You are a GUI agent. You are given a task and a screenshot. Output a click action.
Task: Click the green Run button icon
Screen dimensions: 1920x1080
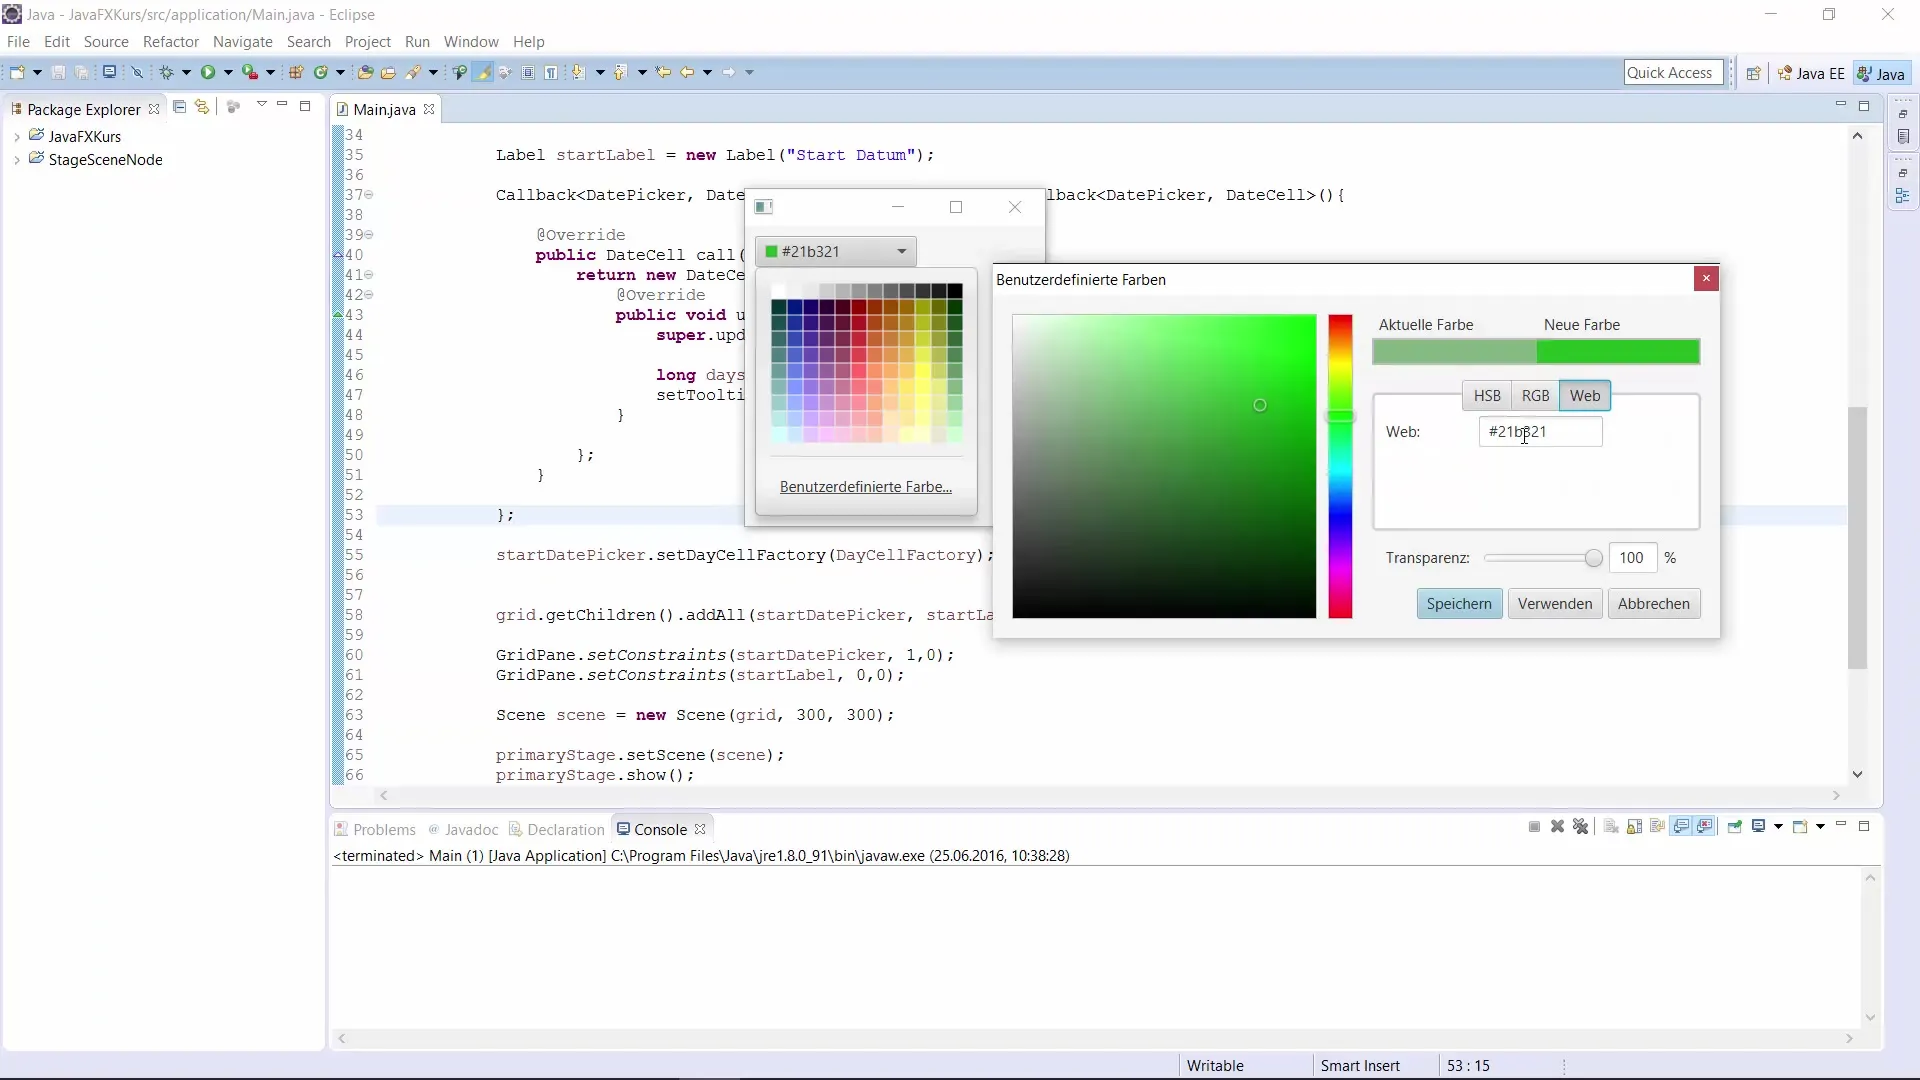[207, 72]
